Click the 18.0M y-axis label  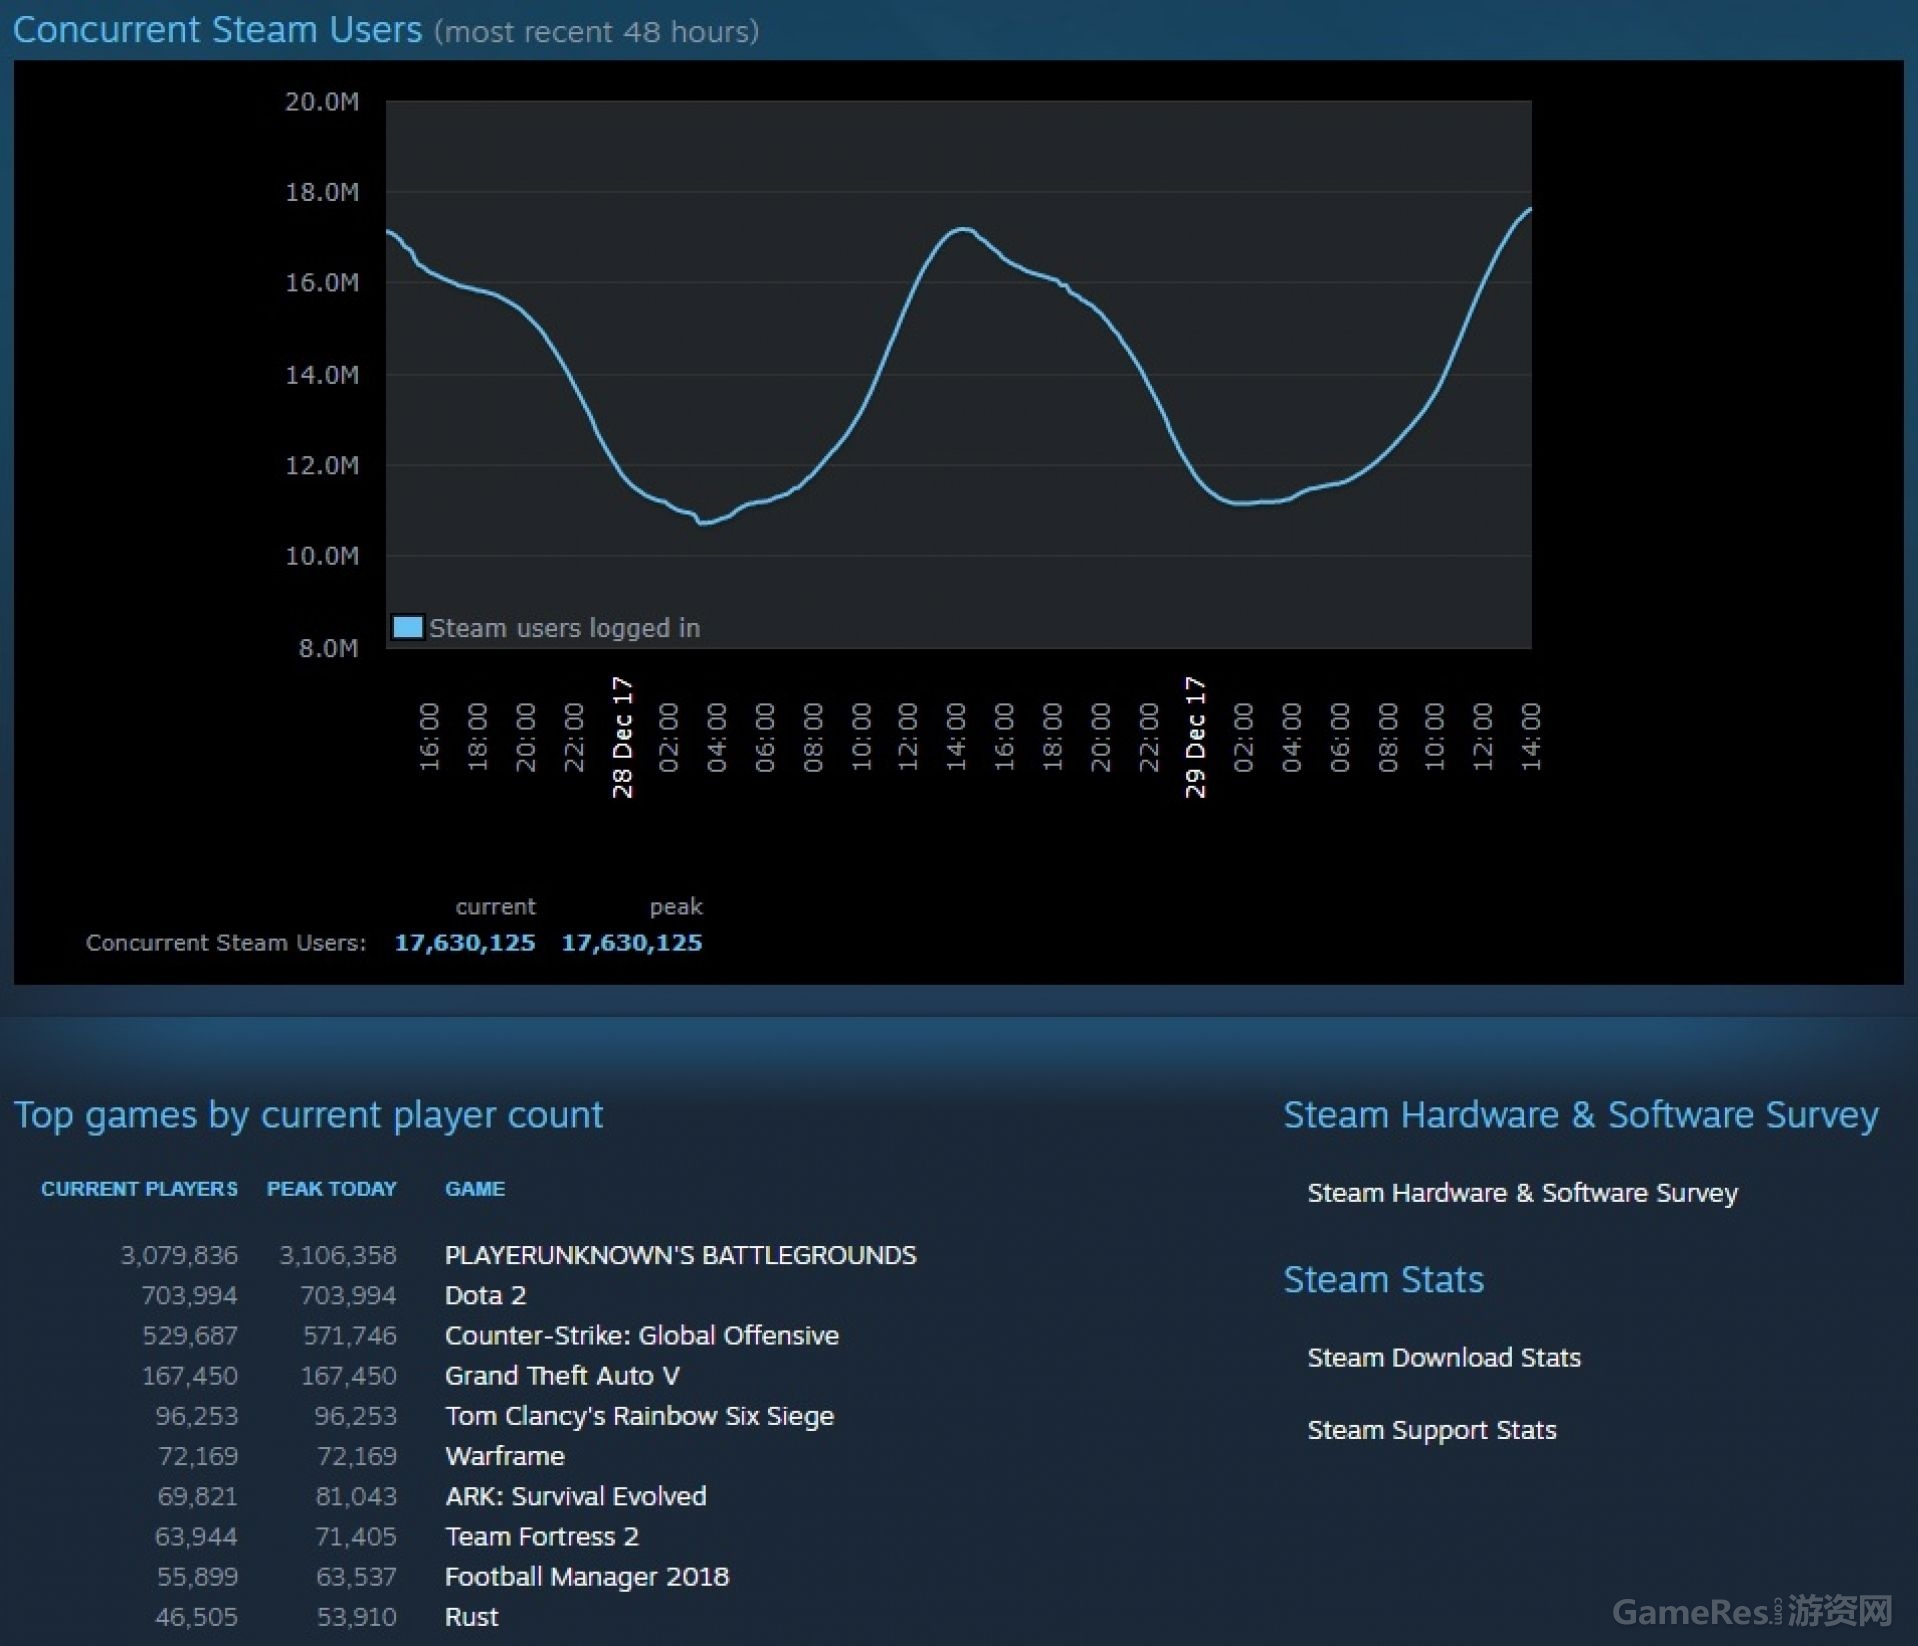[321, 192]
